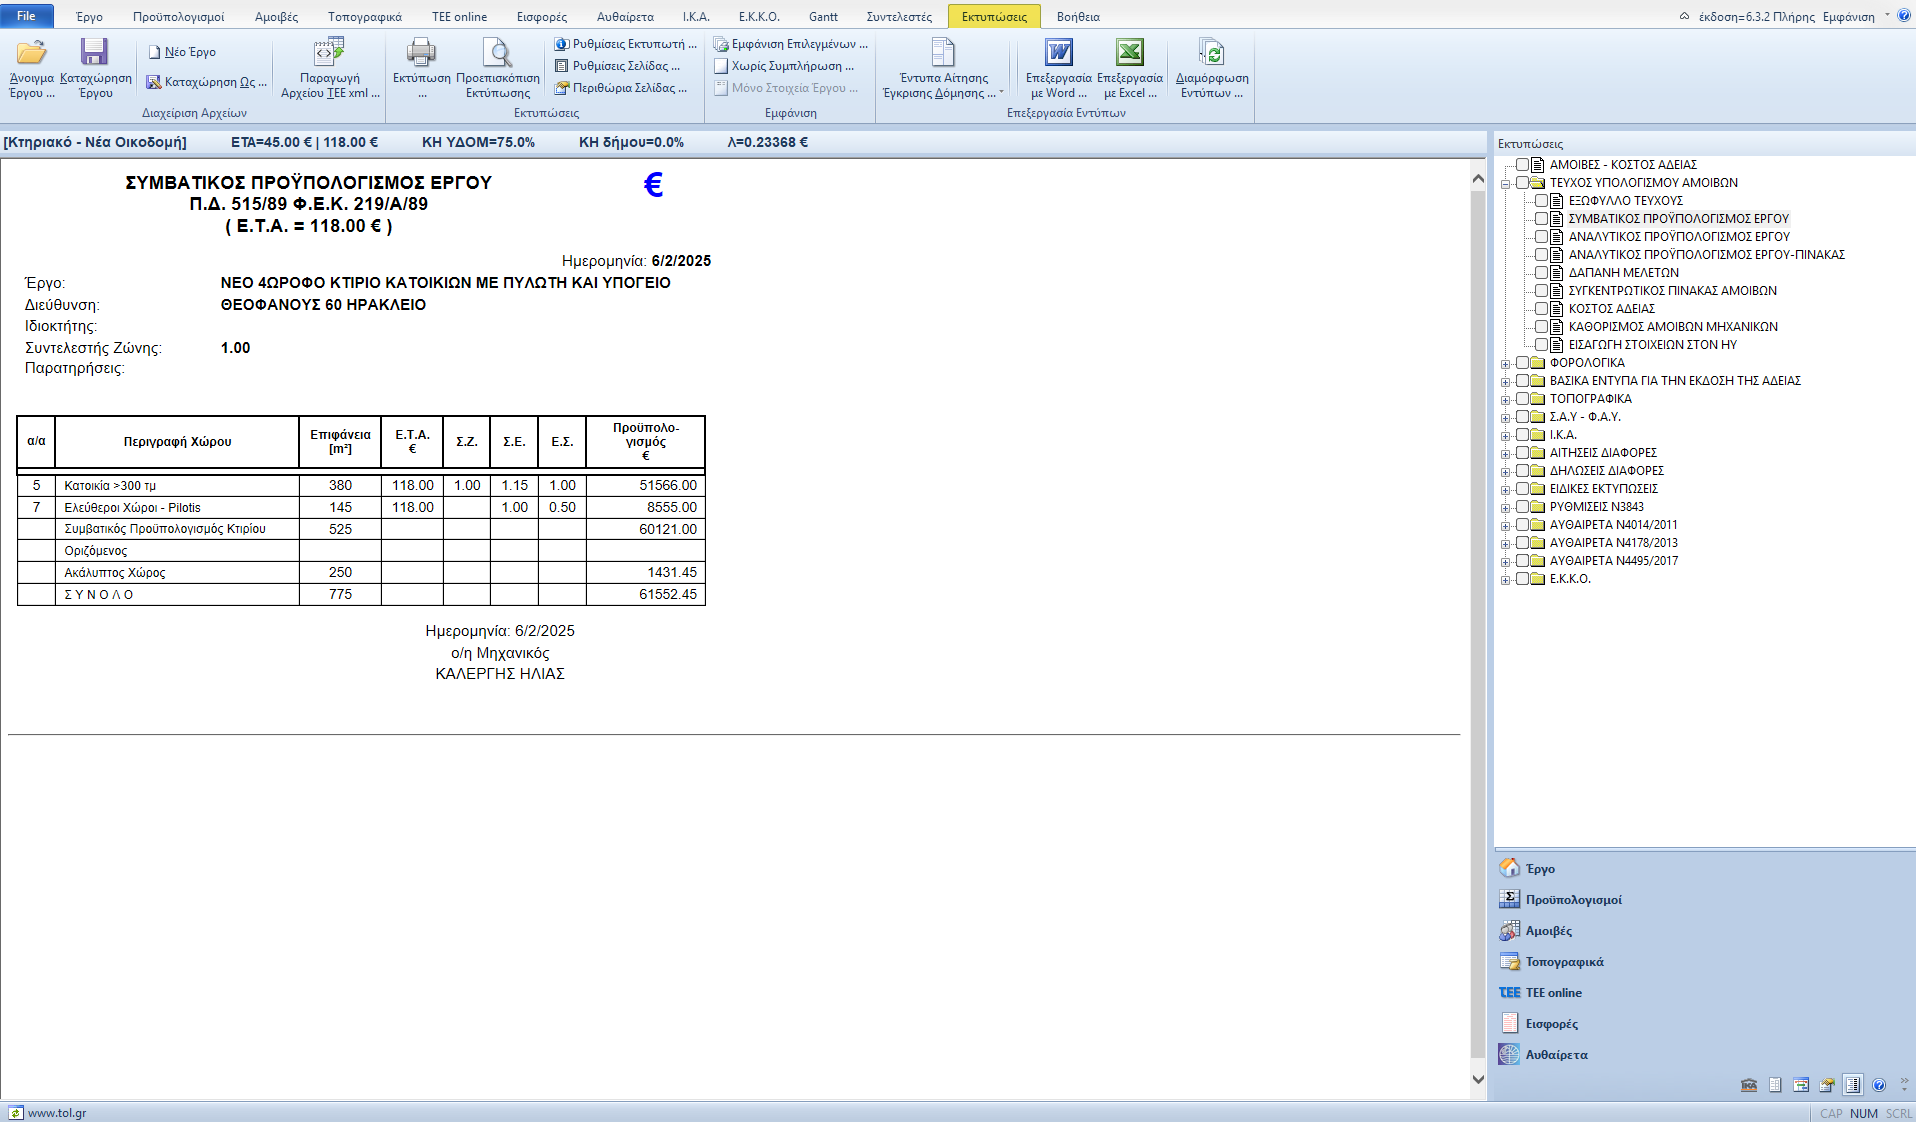This screenshot has width=1916, height=1122.
Task: Click the Καταχώρηση Έργου save icon
Action: [95, 53]
